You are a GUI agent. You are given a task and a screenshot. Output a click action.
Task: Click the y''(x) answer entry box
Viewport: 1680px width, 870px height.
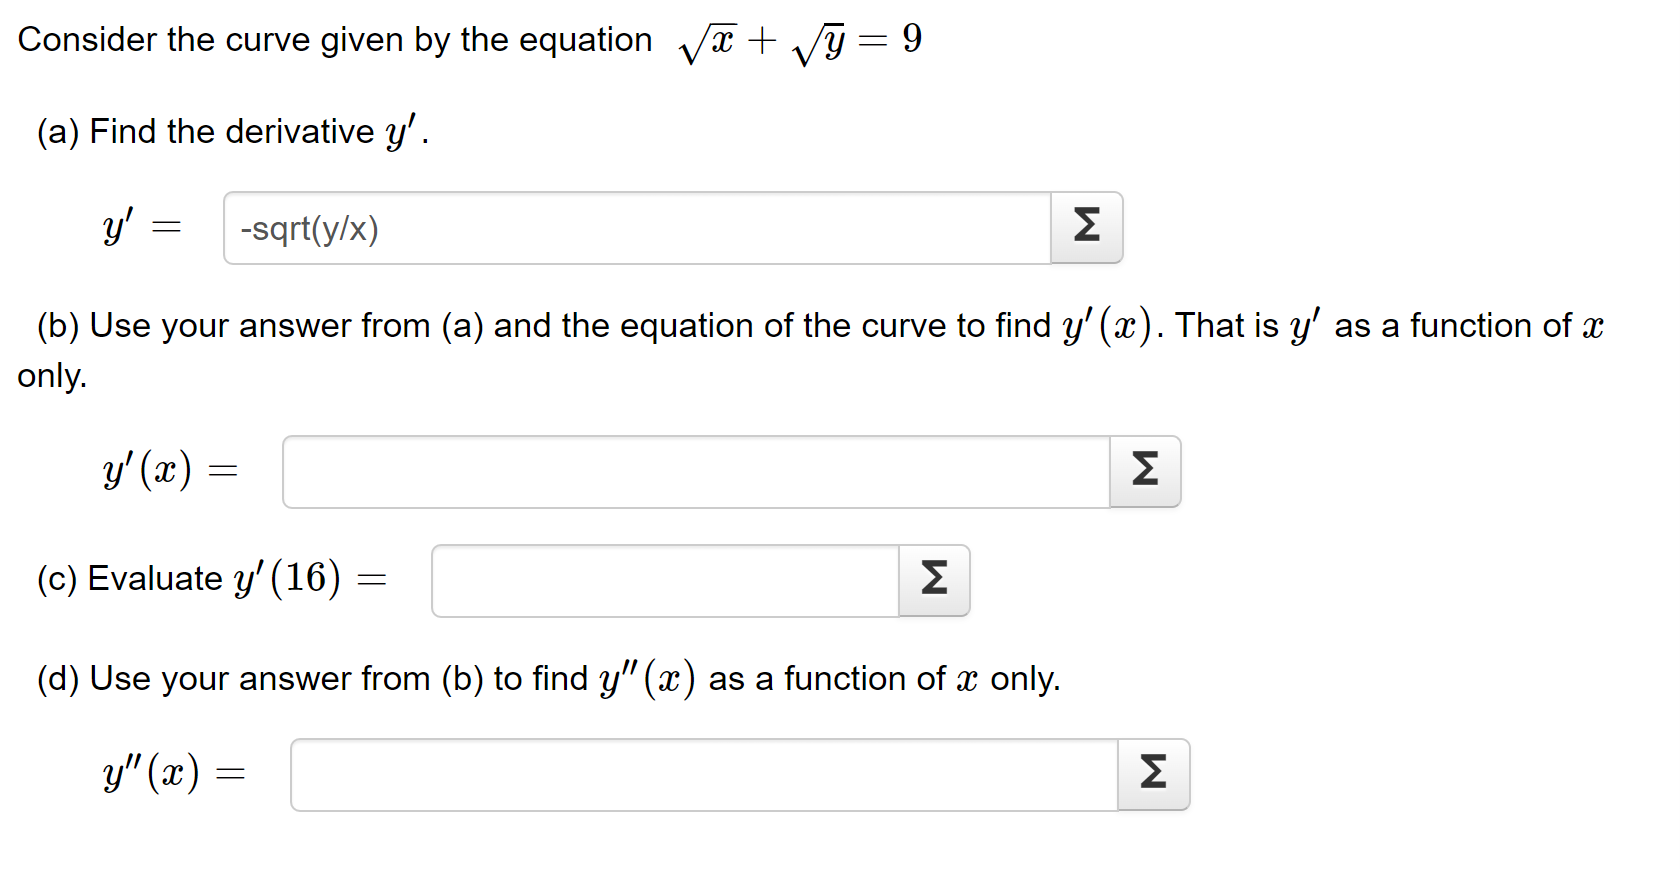click(x=700, y=773)
